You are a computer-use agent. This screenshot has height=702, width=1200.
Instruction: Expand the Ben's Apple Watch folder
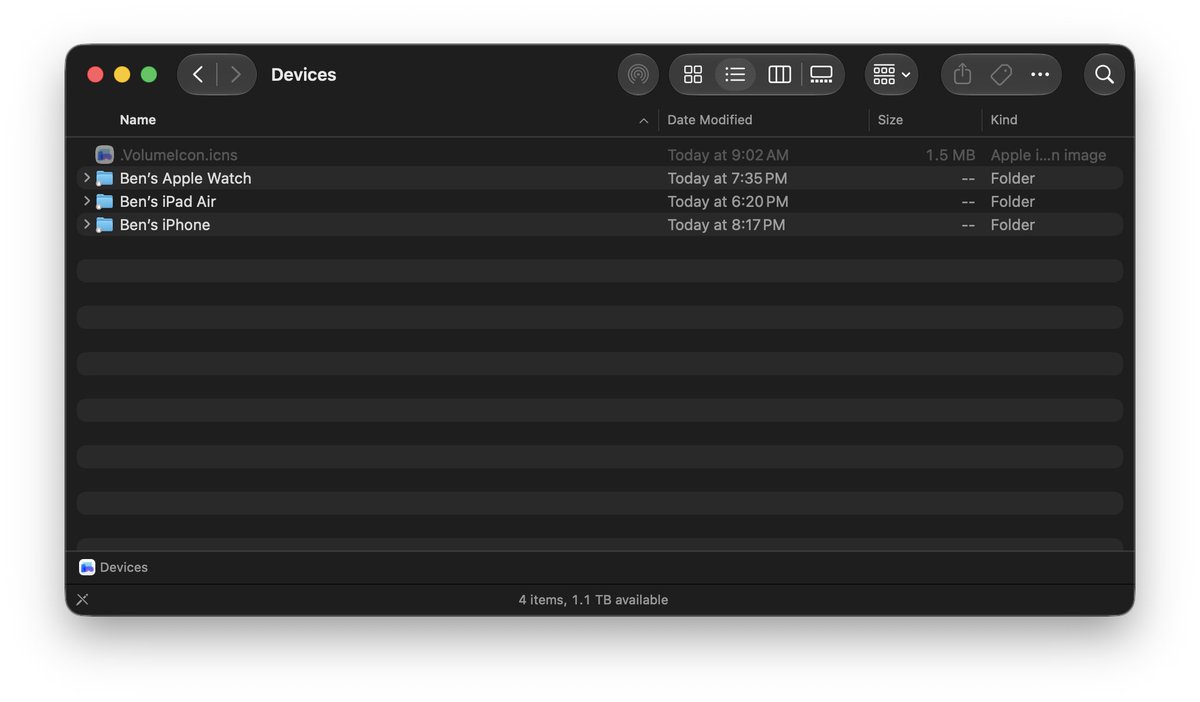[87, 178]
